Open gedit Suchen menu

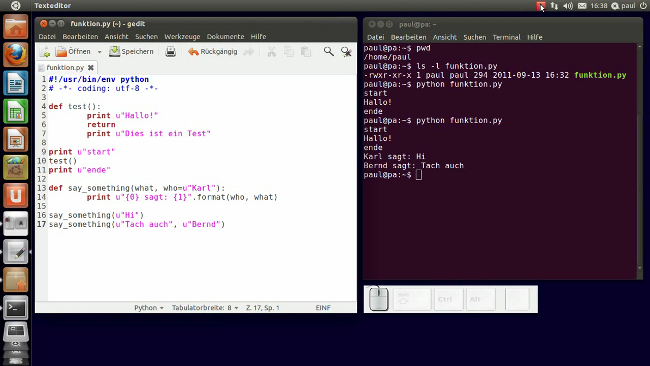click(146, 36)
